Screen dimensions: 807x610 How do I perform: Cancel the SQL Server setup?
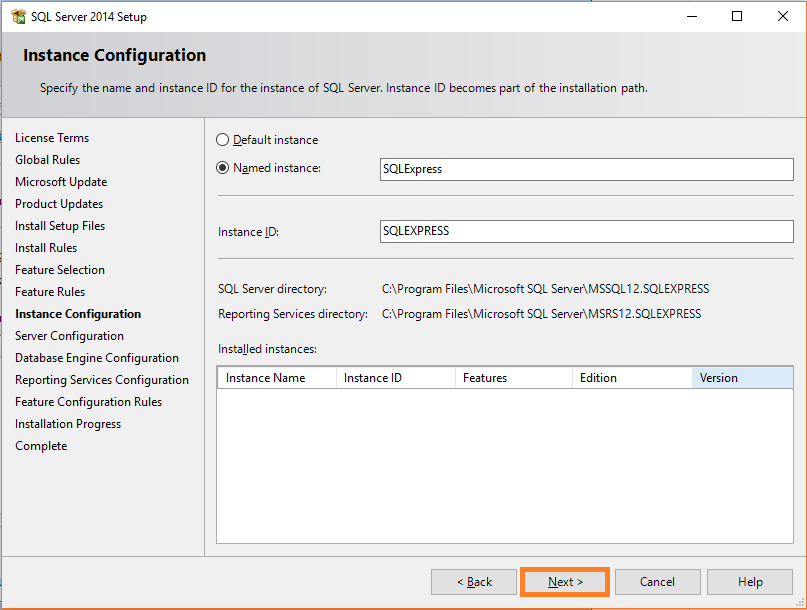657,582
